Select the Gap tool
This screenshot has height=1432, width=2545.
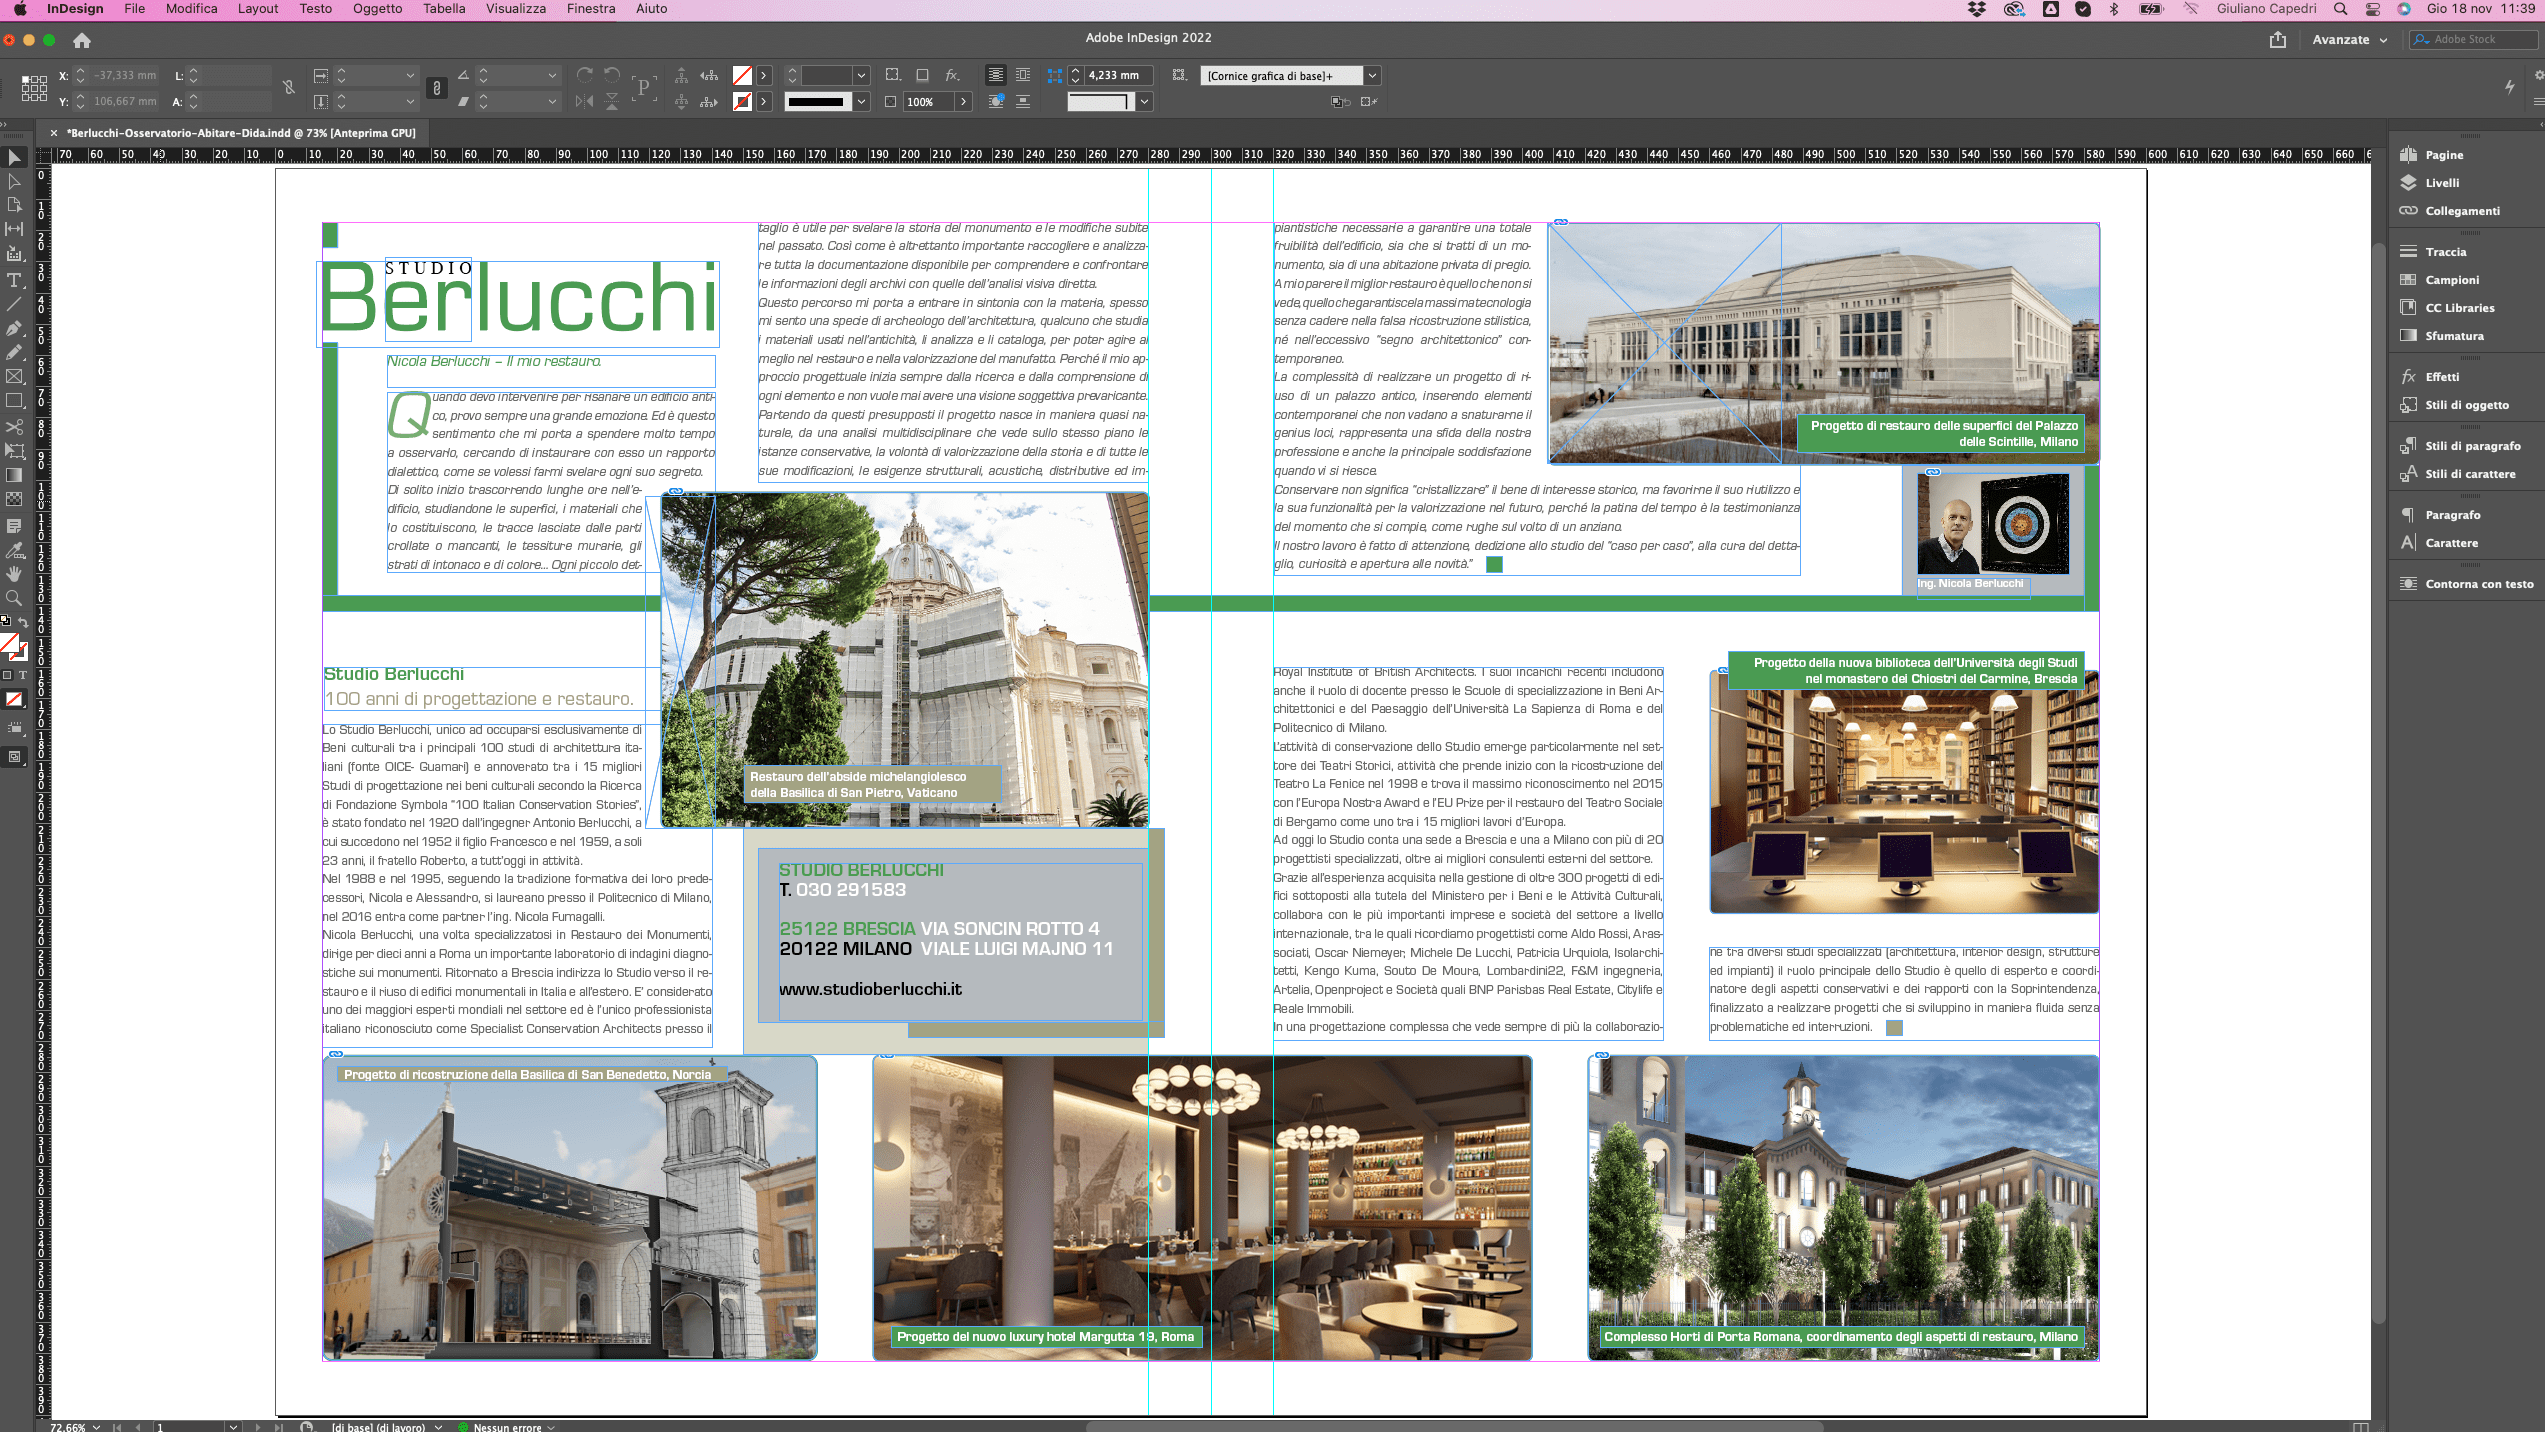[x=14, y=230]
